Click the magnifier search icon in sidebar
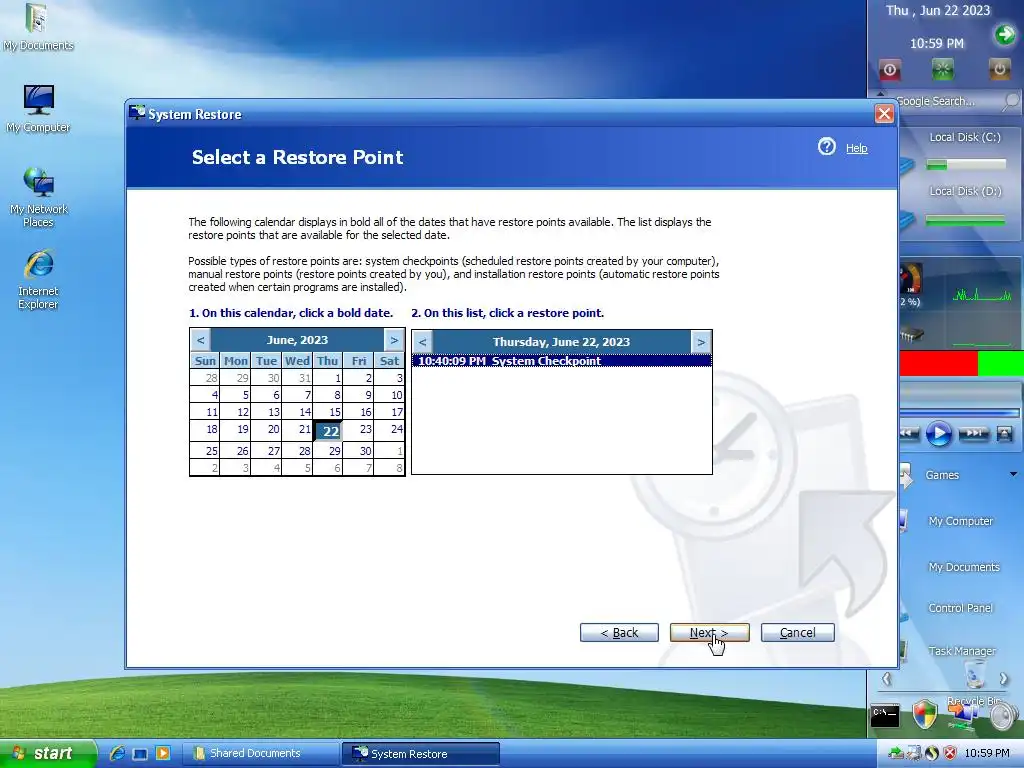Screen dimensions: 1024x768 click(x=1010, y=101)
